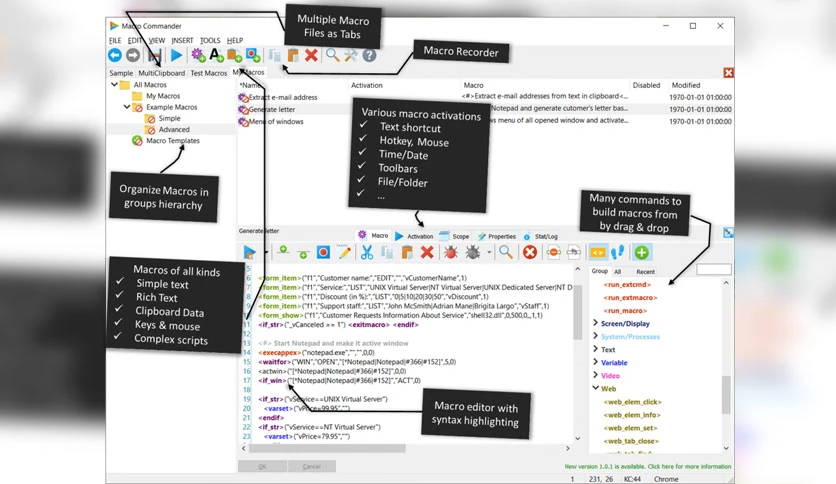Click the Paste icon in main toolbar

pos(293,55)
